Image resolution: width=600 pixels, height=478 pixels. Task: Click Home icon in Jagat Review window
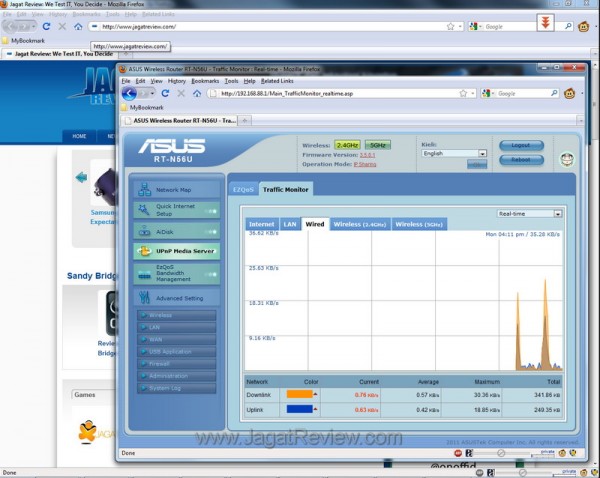78,26
